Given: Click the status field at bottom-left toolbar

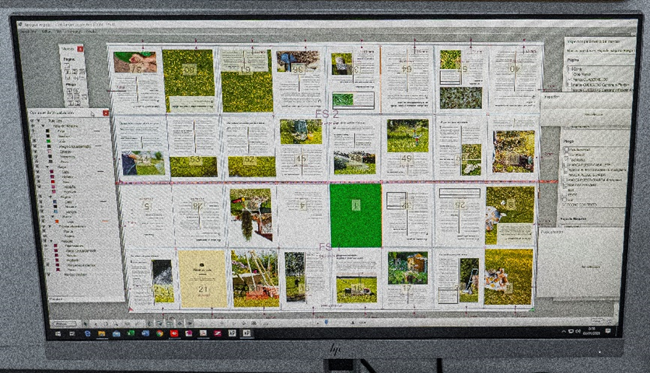Looking at the screenshot, I should pyautogui.click(x=65, y=323).
